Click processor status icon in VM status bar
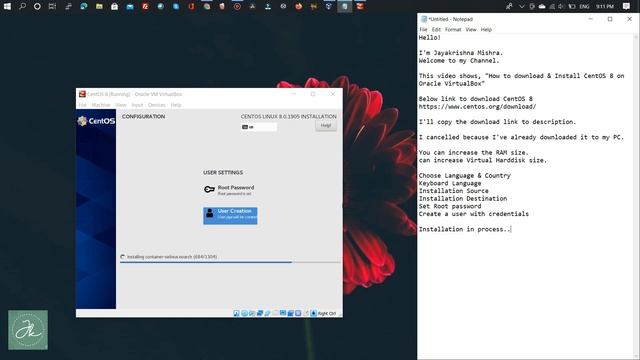 click(298, 313)
